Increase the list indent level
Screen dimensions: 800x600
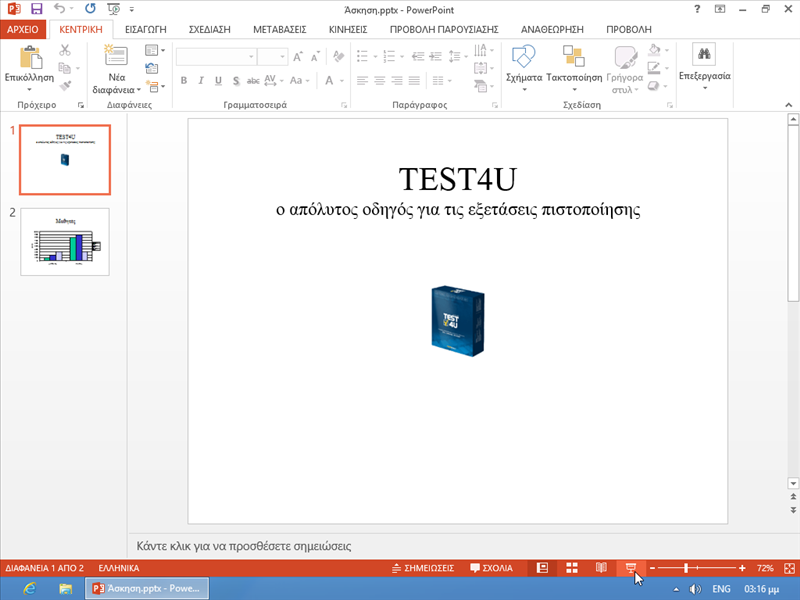pos(435,56)
